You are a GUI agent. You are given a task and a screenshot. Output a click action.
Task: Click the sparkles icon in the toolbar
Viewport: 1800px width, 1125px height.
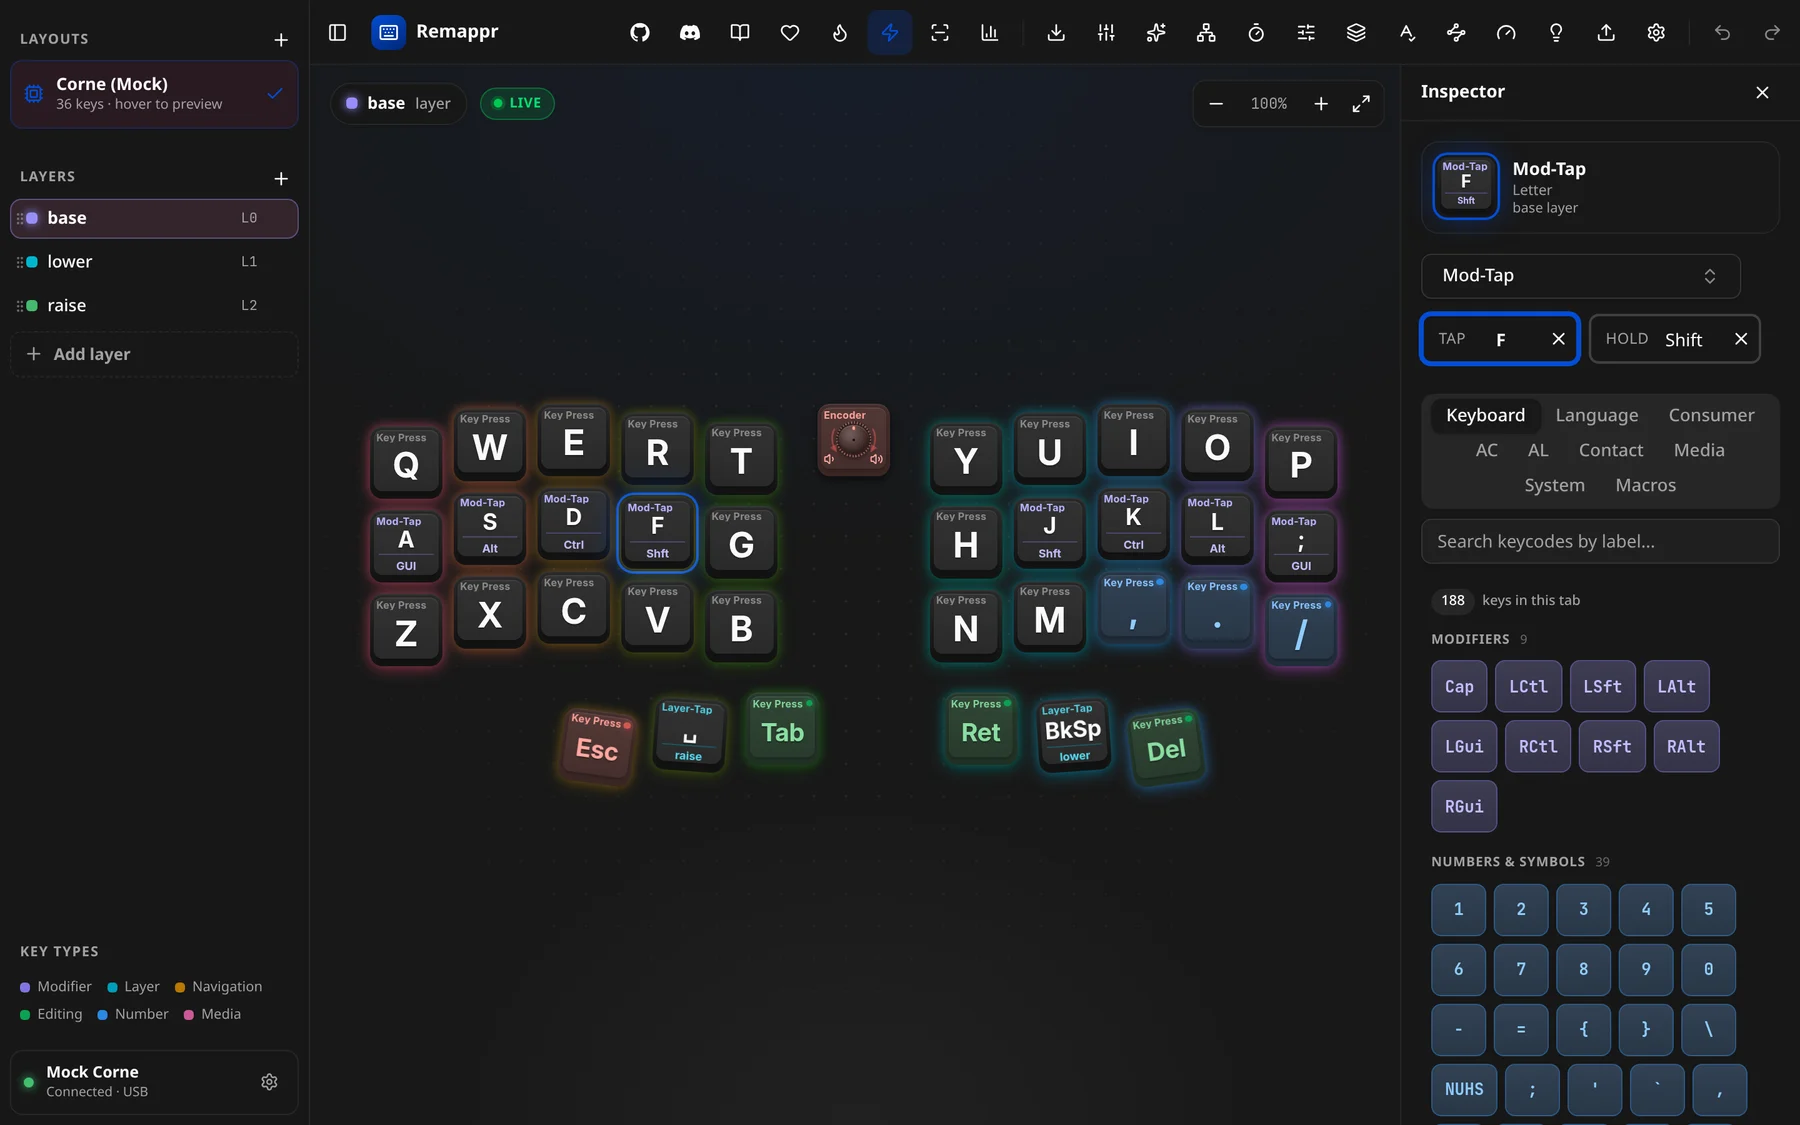(x=1156, y=33)
